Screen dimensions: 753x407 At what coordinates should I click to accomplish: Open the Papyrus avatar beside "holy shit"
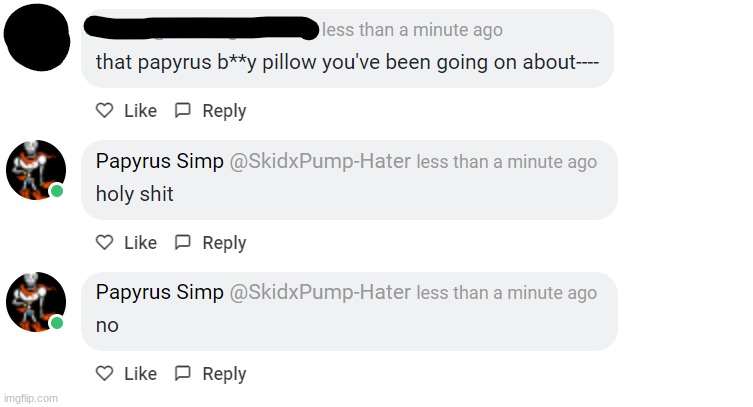[x=36, y=170]
